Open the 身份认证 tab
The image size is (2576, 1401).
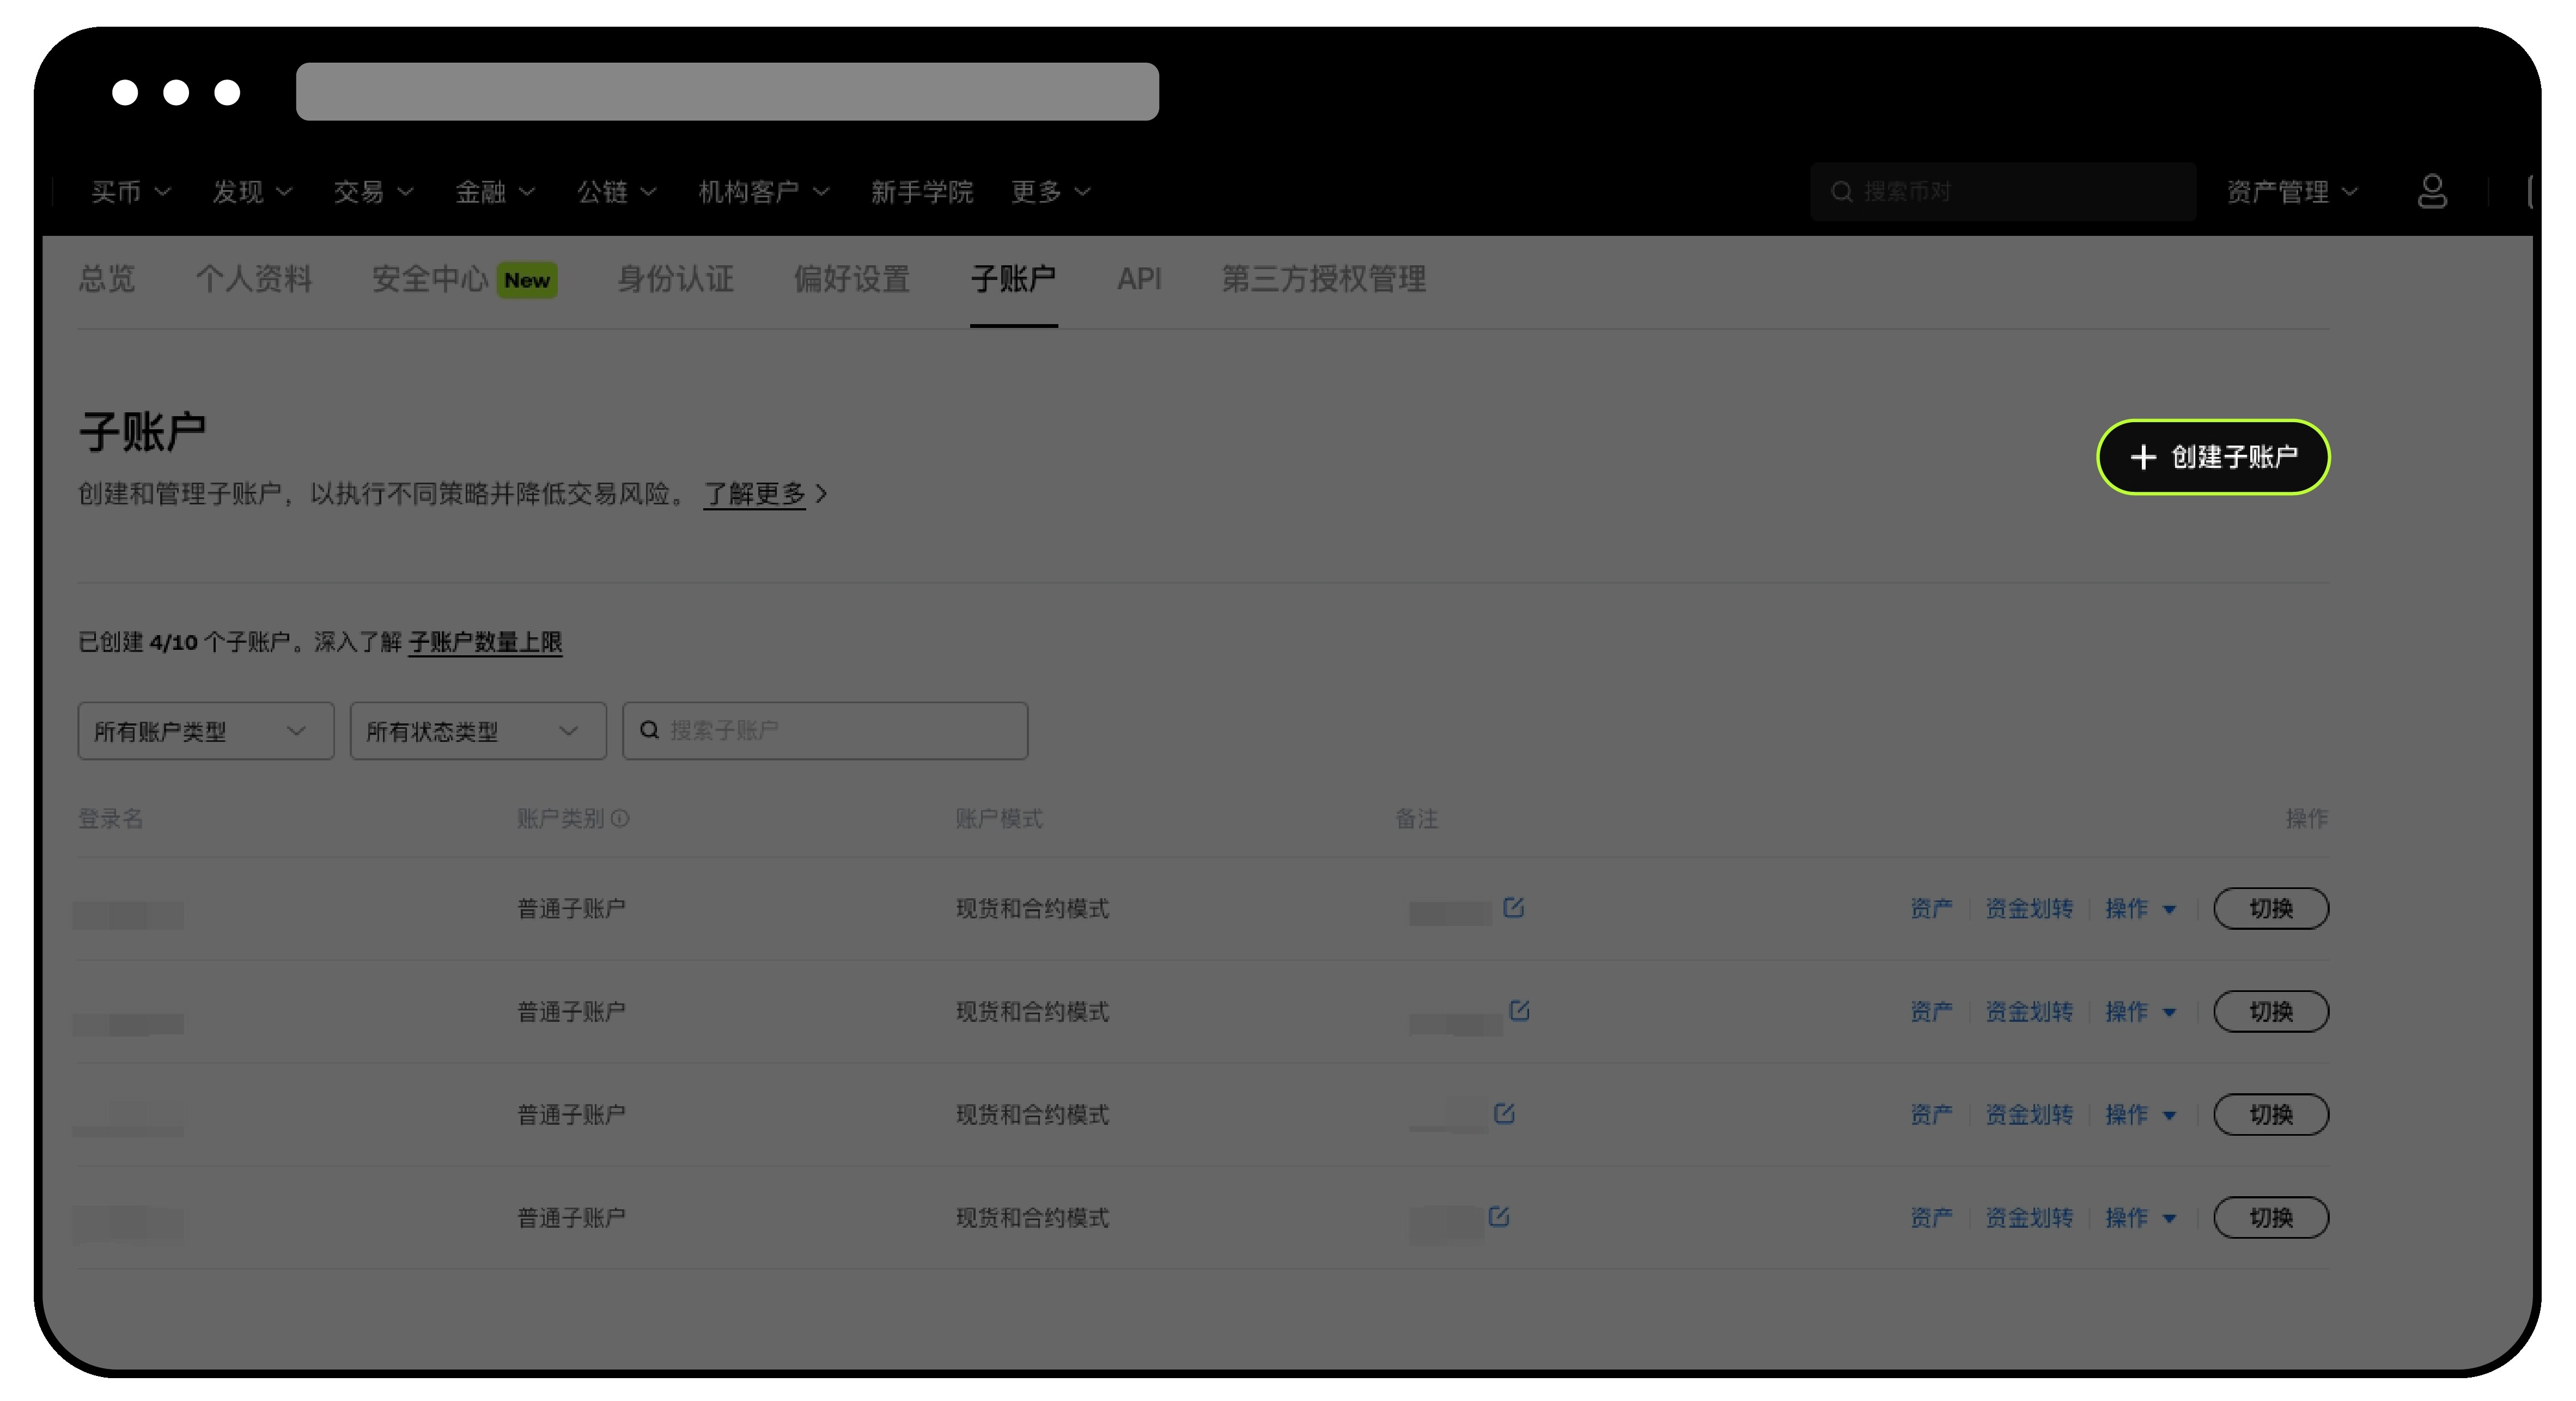point(675,278)
